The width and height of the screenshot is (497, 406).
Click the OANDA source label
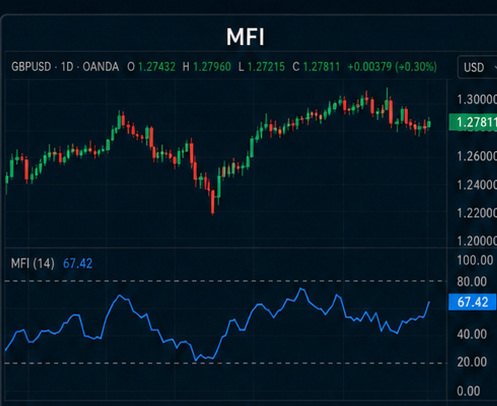pos(101,67)
